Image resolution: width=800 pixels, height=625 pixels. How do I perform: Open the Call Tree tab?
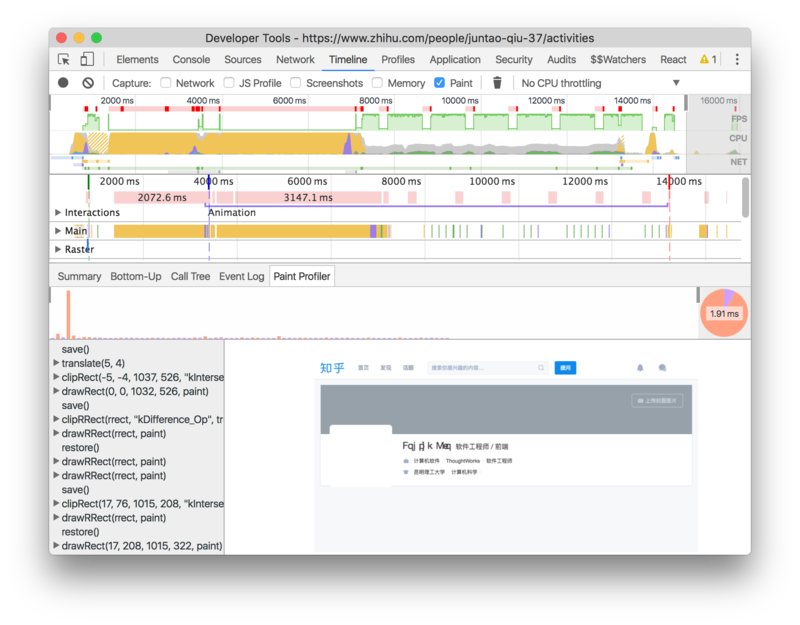[190, 276]
